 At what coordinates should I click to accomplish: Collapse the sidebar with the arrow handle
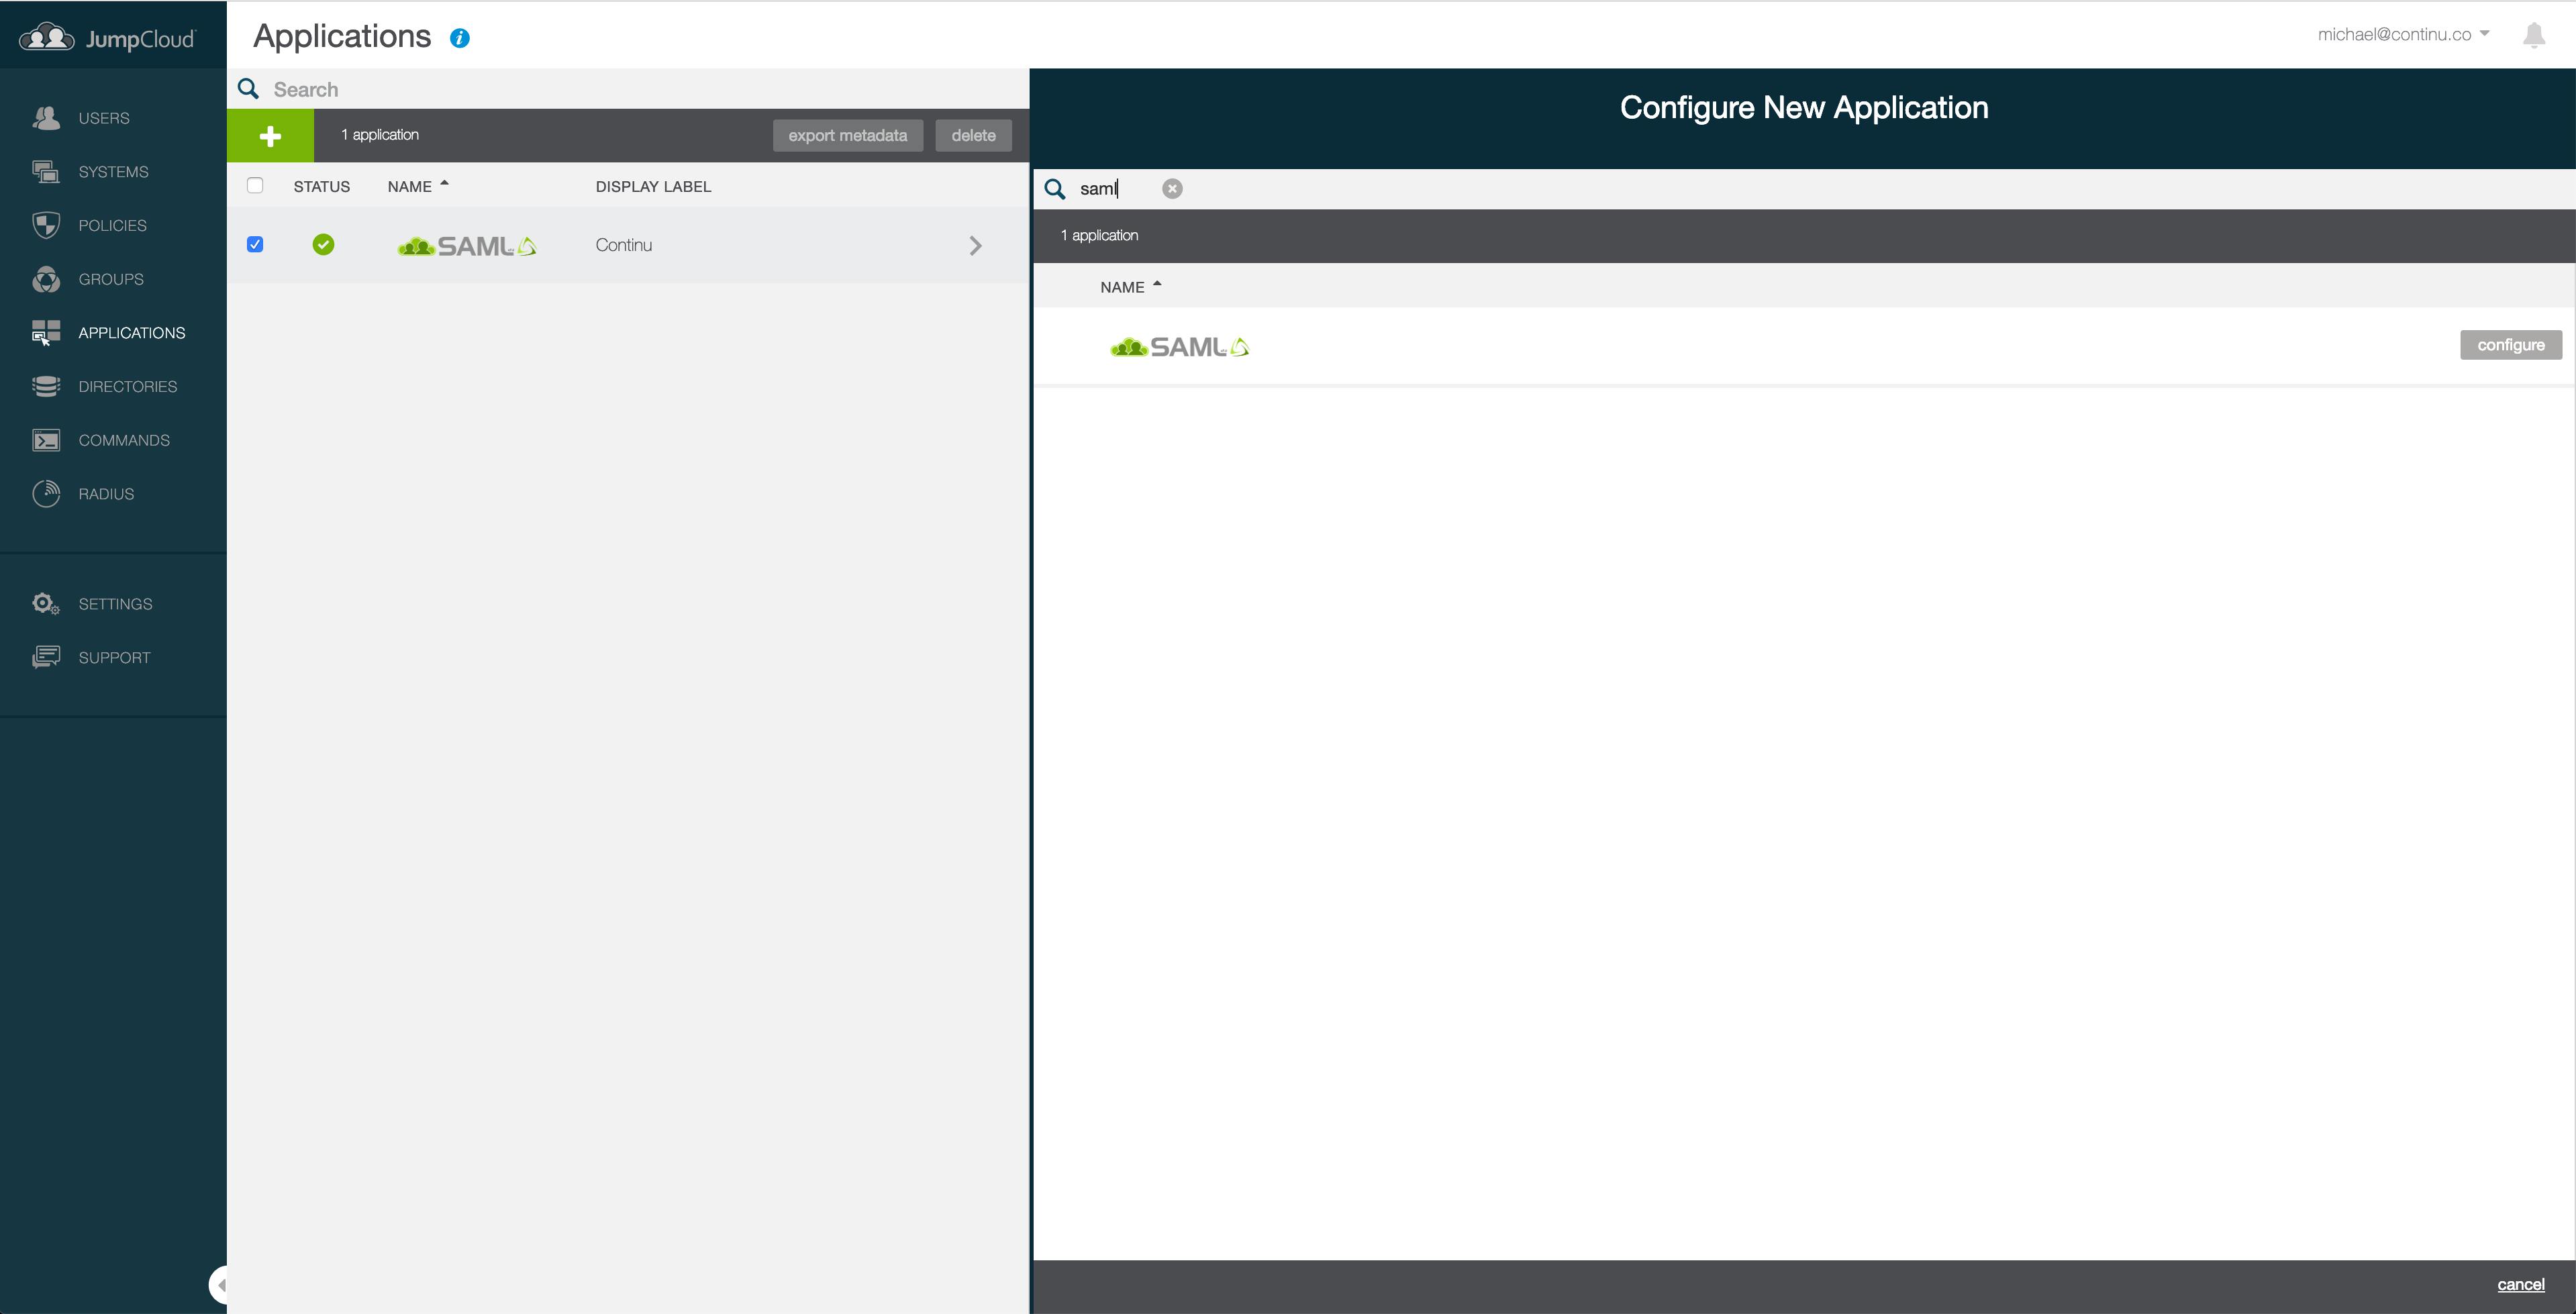coord(219,1284)
